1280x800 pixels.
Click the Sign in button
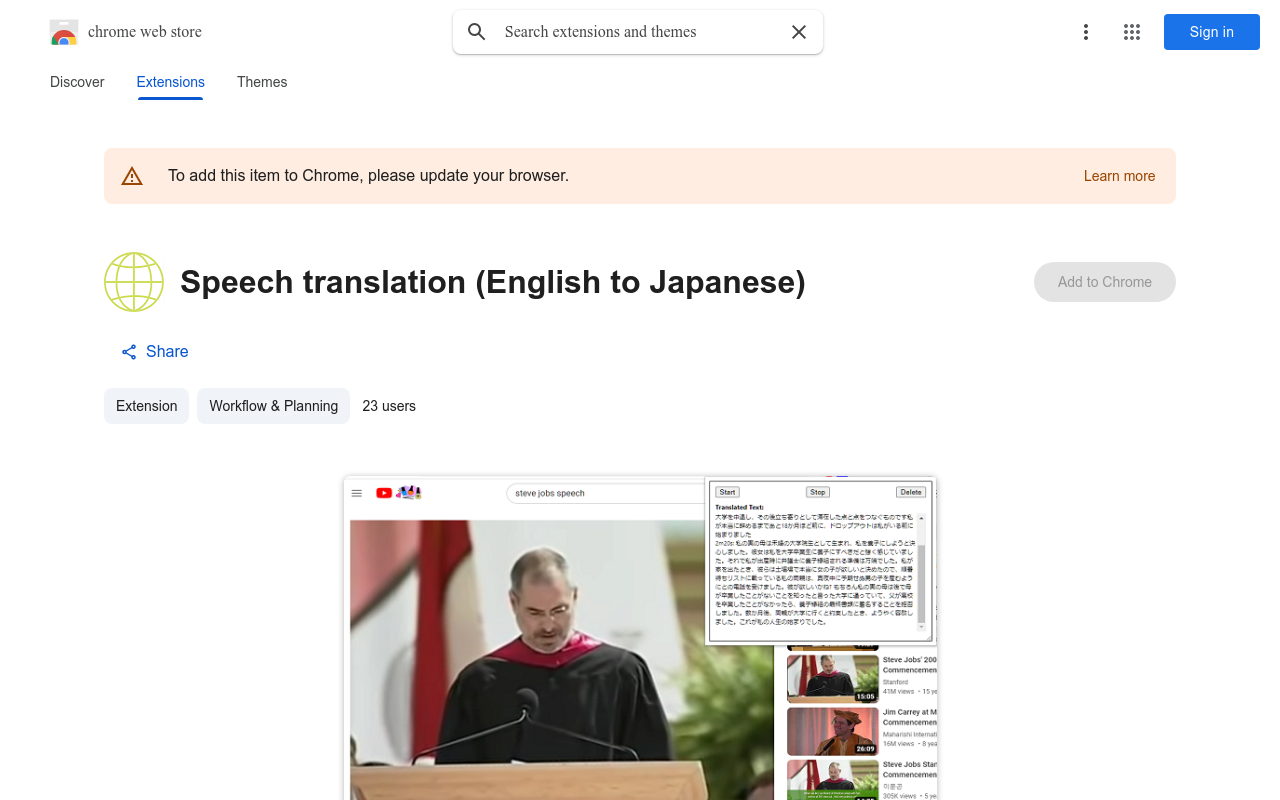point(1211,32)
